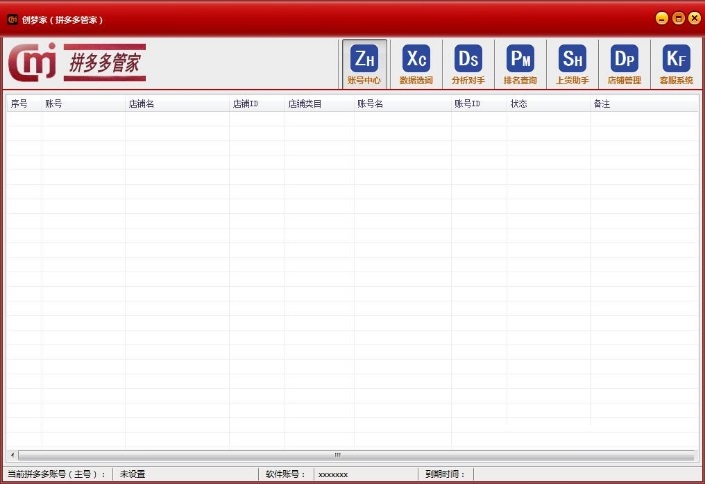Minimize the 创梦家 window
This screenshot has width=705, height=484.
[661, 18]
